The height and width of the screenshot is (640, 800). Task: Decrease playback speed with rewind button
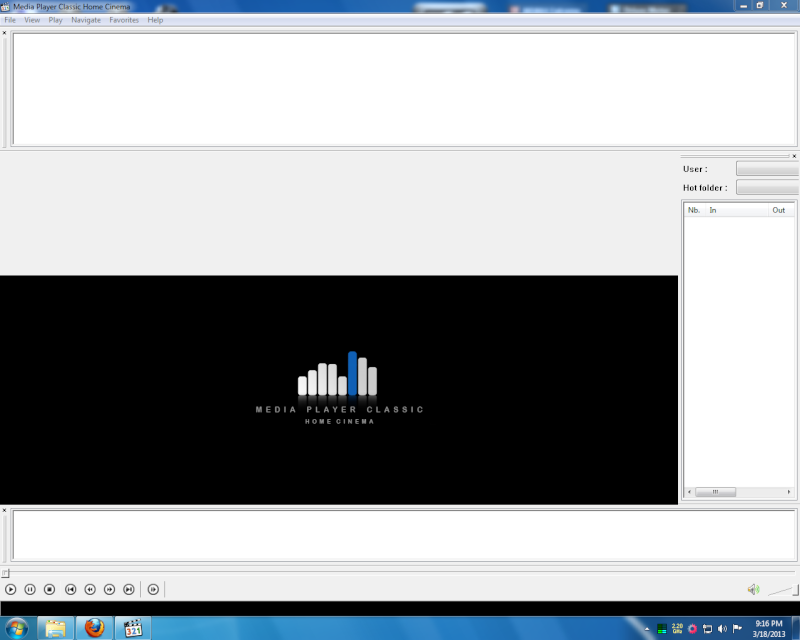click(90, 589)
